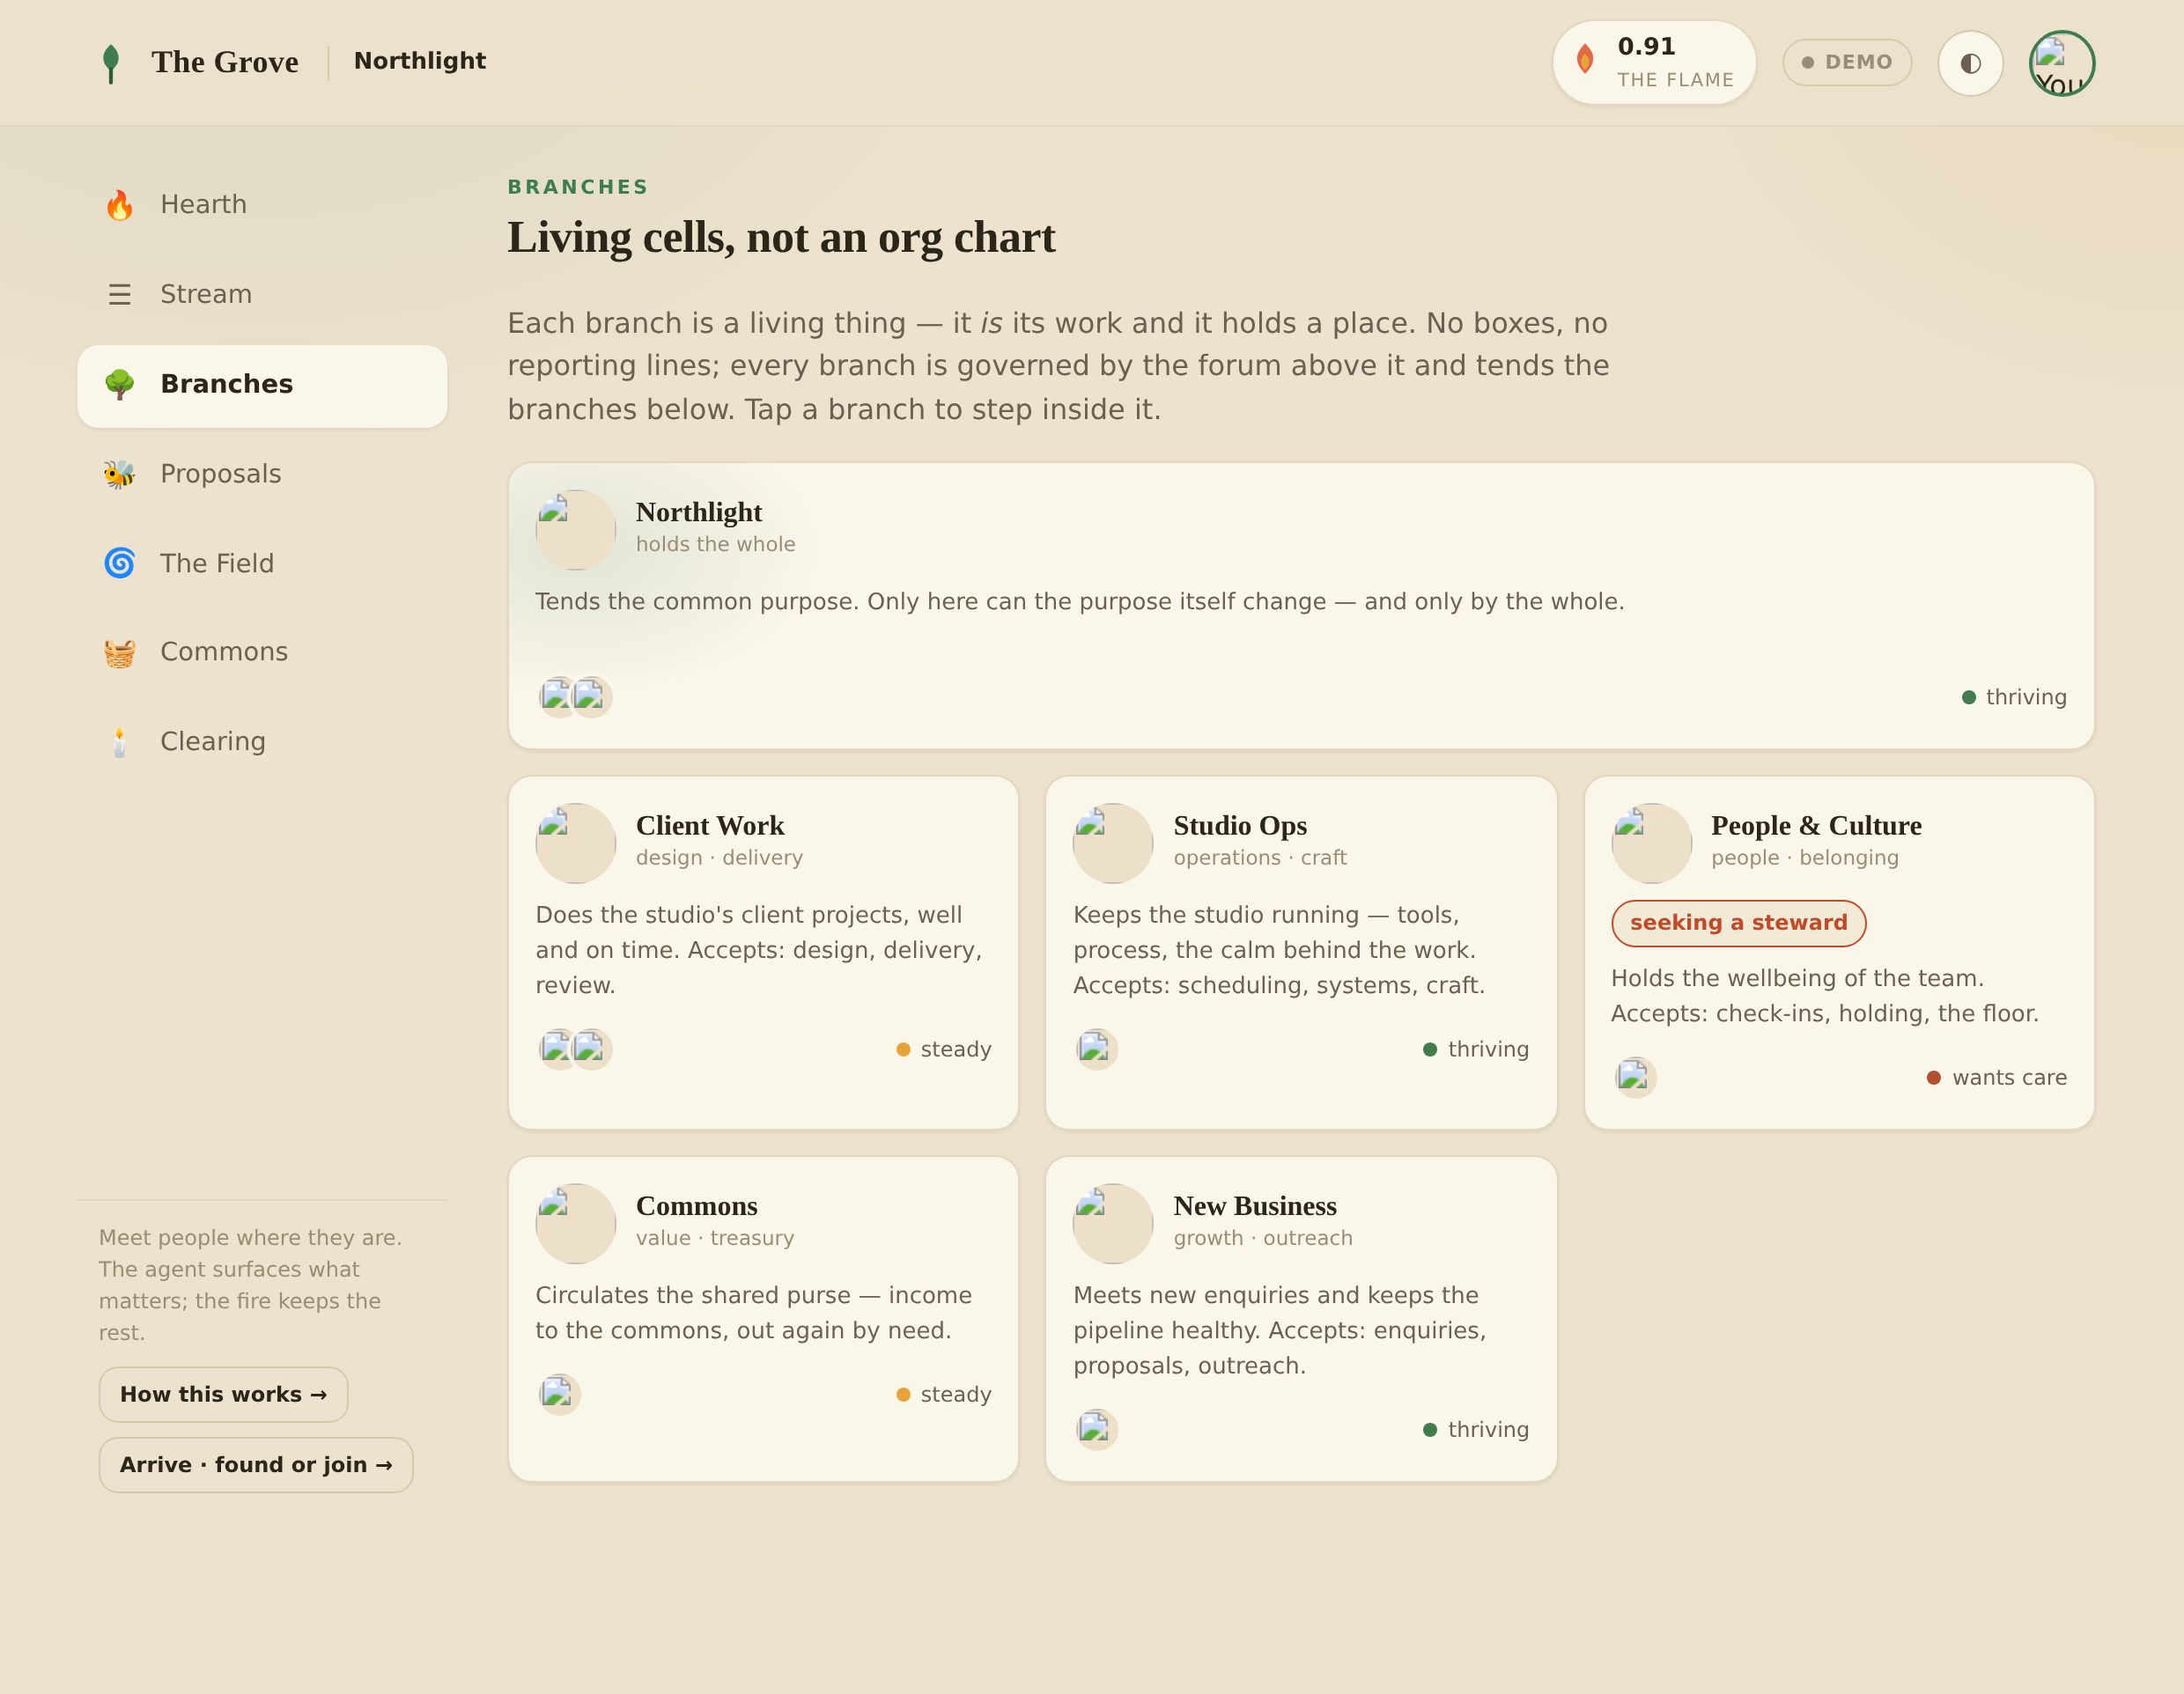Click the "Living cells, not an org chart" heading
Image resolution: width=2184 pixels, height=1694 pixels.
coord(781,238)
